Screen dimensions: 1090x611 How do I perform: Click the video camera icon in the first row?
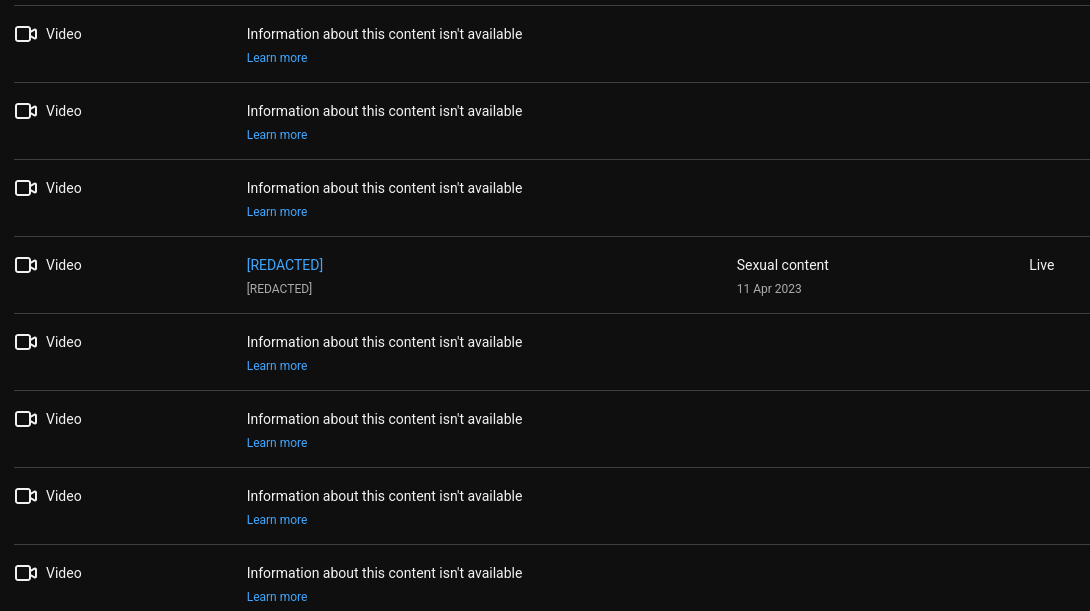click(26, 34)
